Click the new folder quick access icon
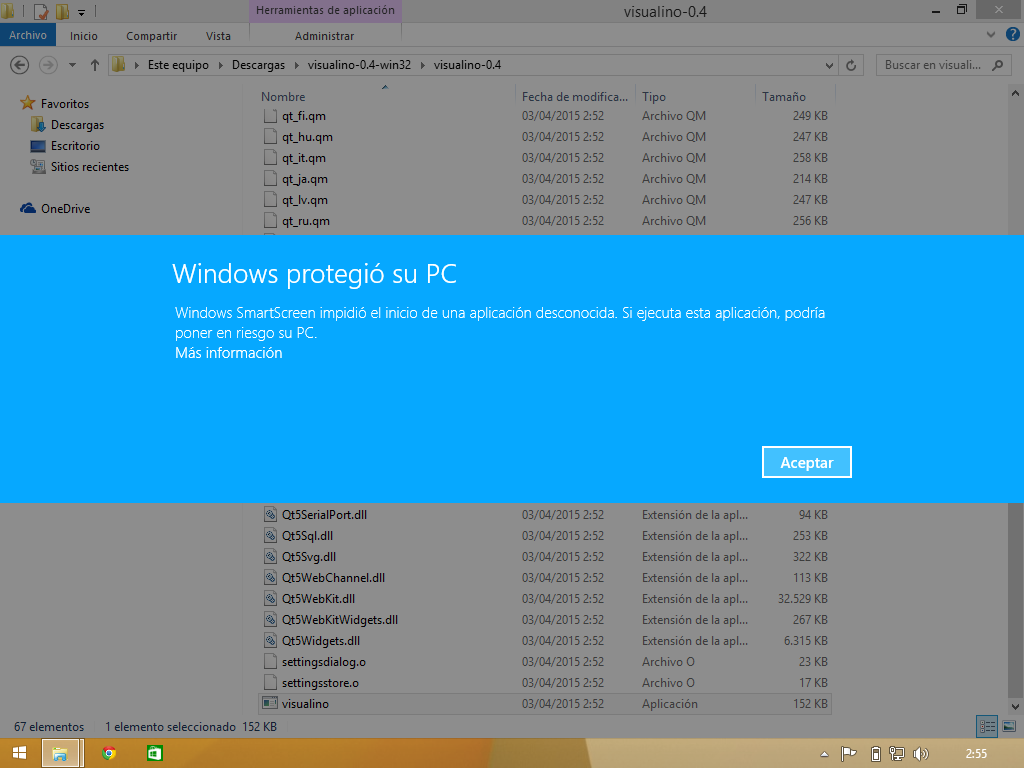The height and width of the screenshot is (768, 1024). pos(62,11)
